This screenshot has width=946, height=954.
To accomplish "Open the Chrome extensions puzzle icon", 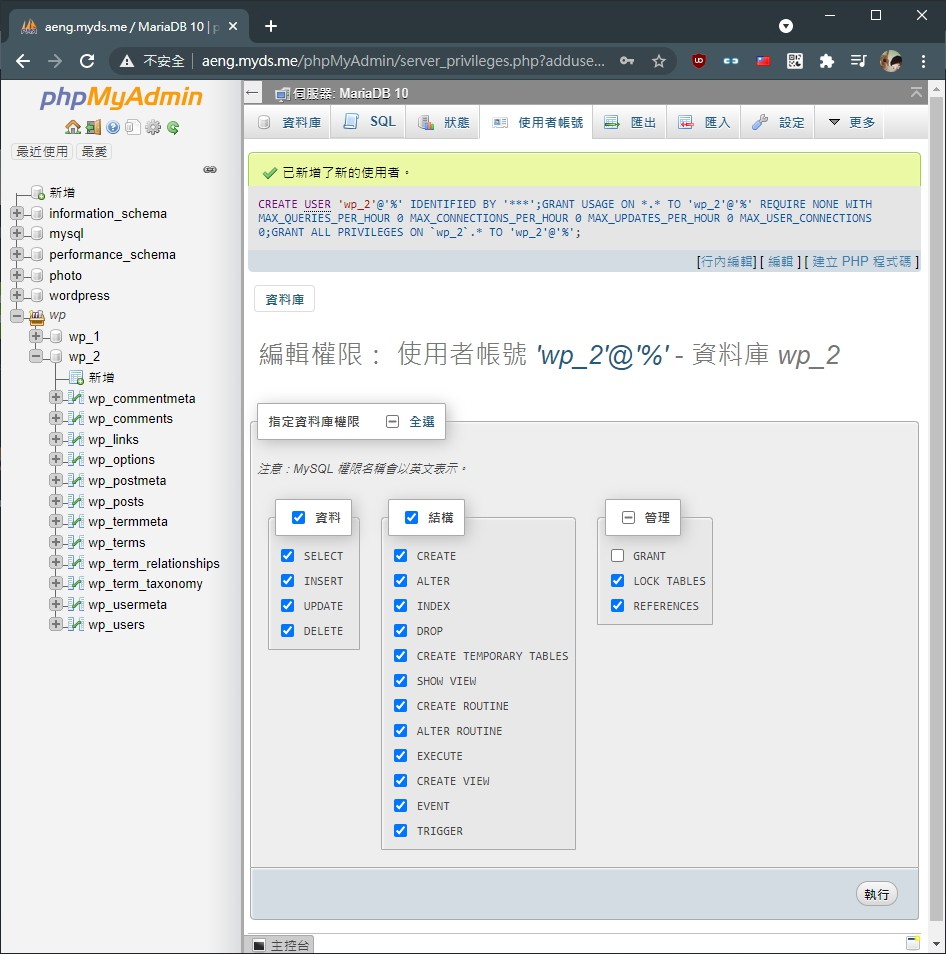I will (x=826, y=61).
